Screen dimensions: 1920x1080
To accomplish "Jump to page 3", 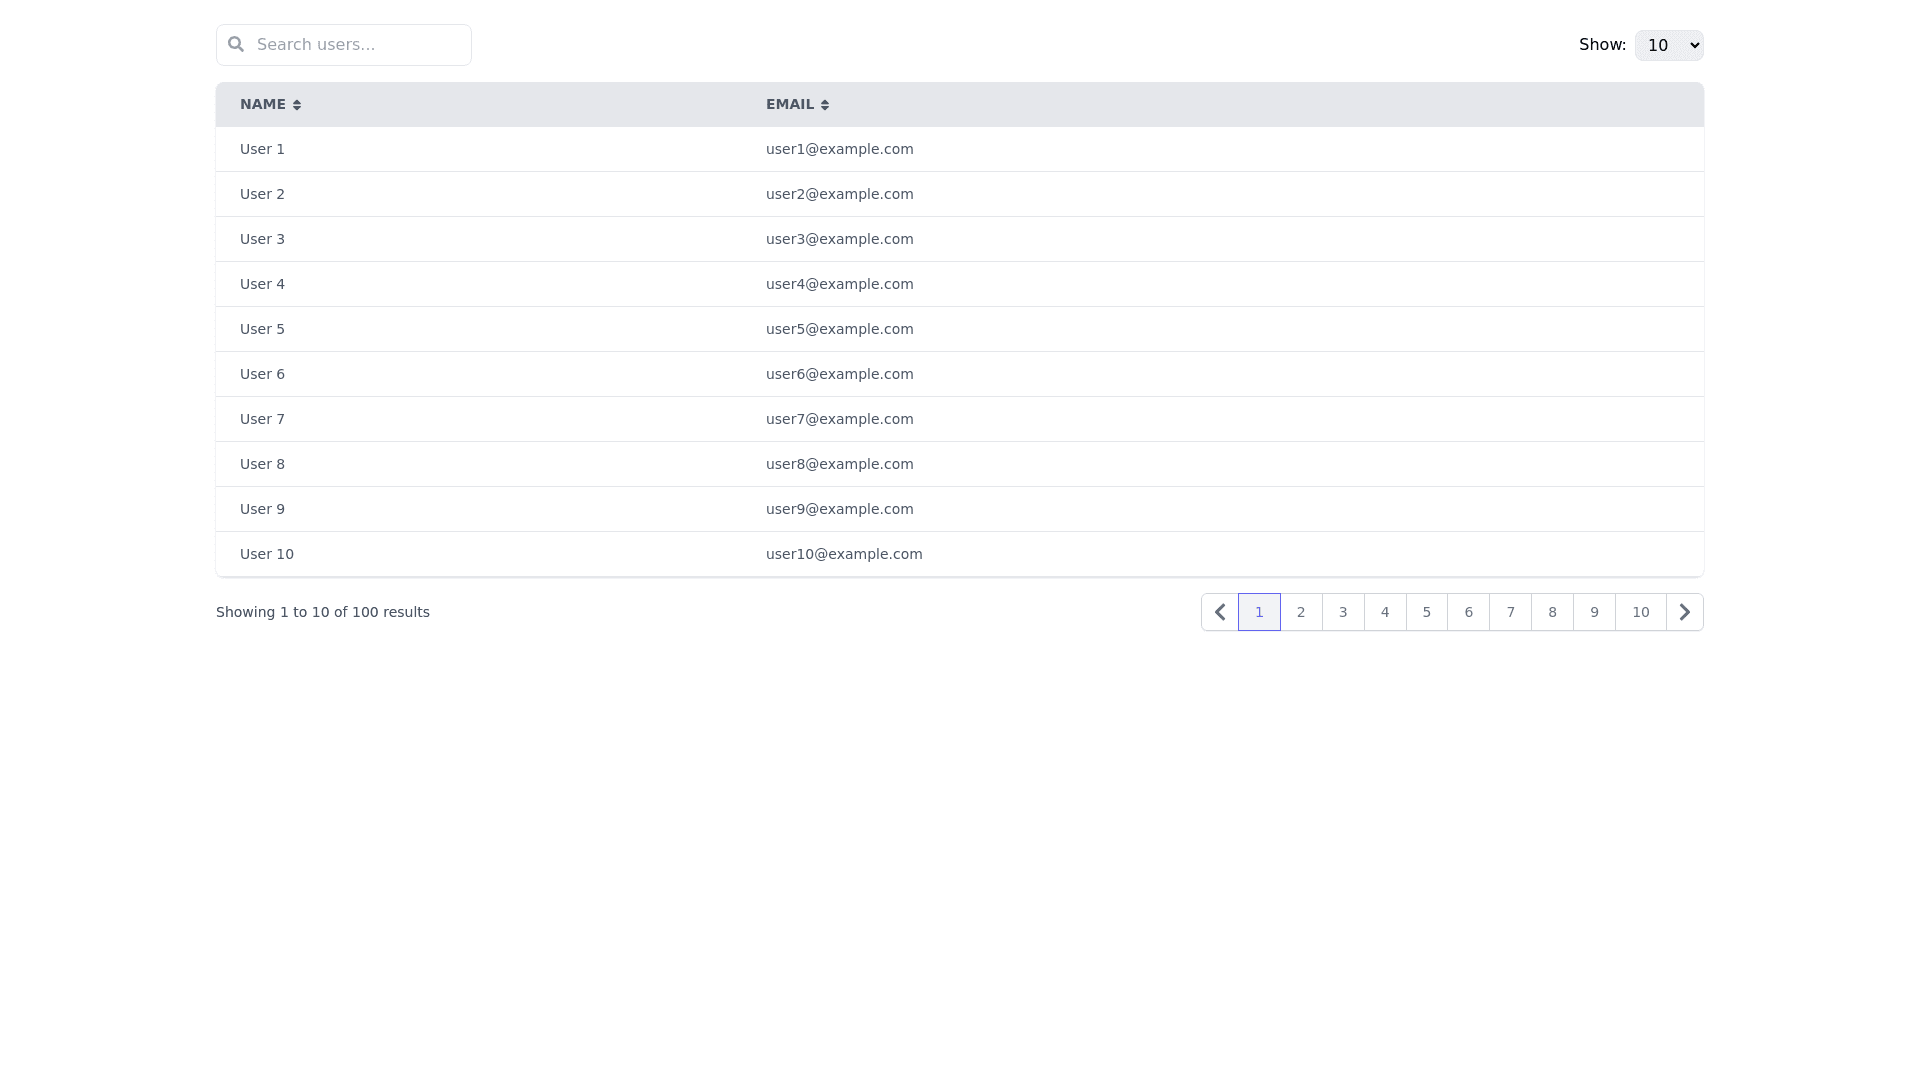I will (1343, 612).
